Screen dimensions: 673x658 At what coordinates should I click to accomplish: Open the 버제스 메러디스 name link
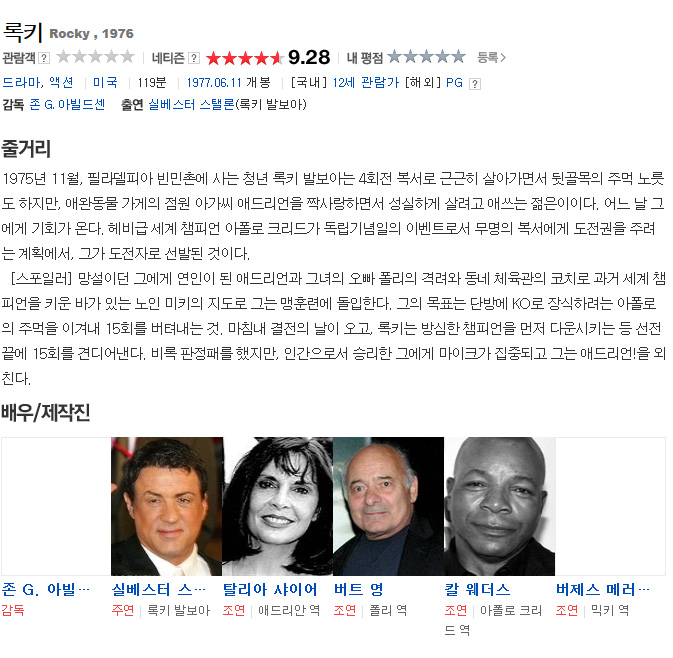(603, 590)
